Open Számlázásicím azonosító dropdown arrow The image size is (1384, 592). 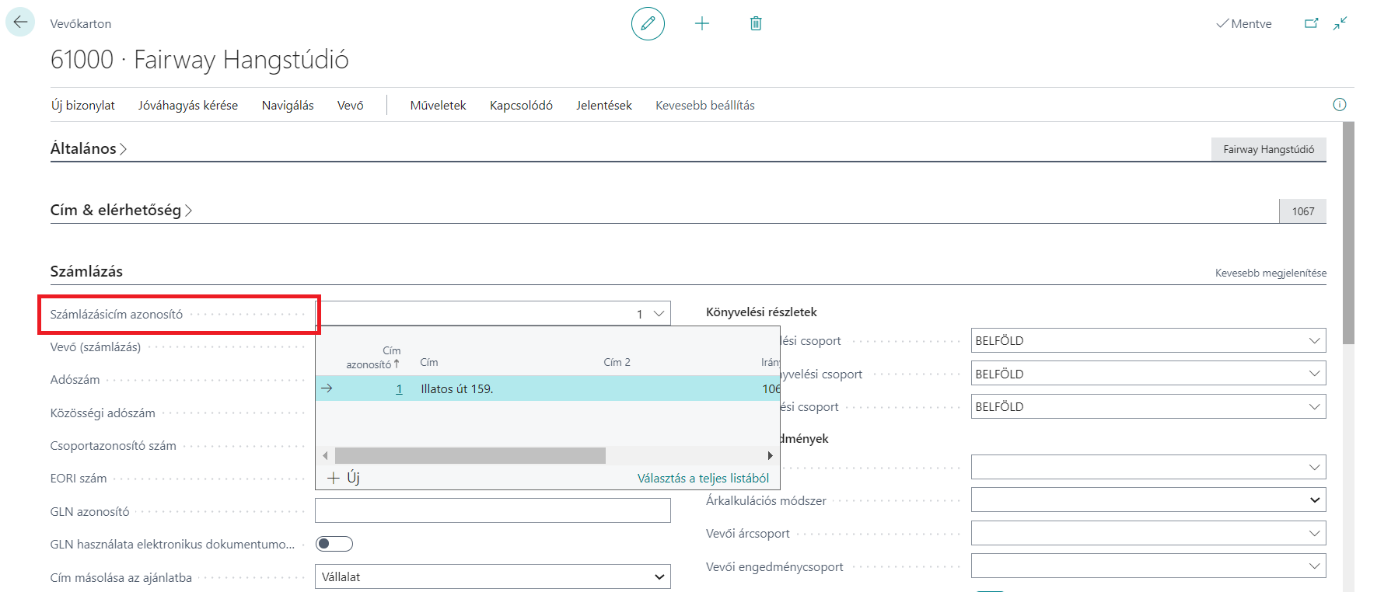pyautogui.click(x=658, y=314)
